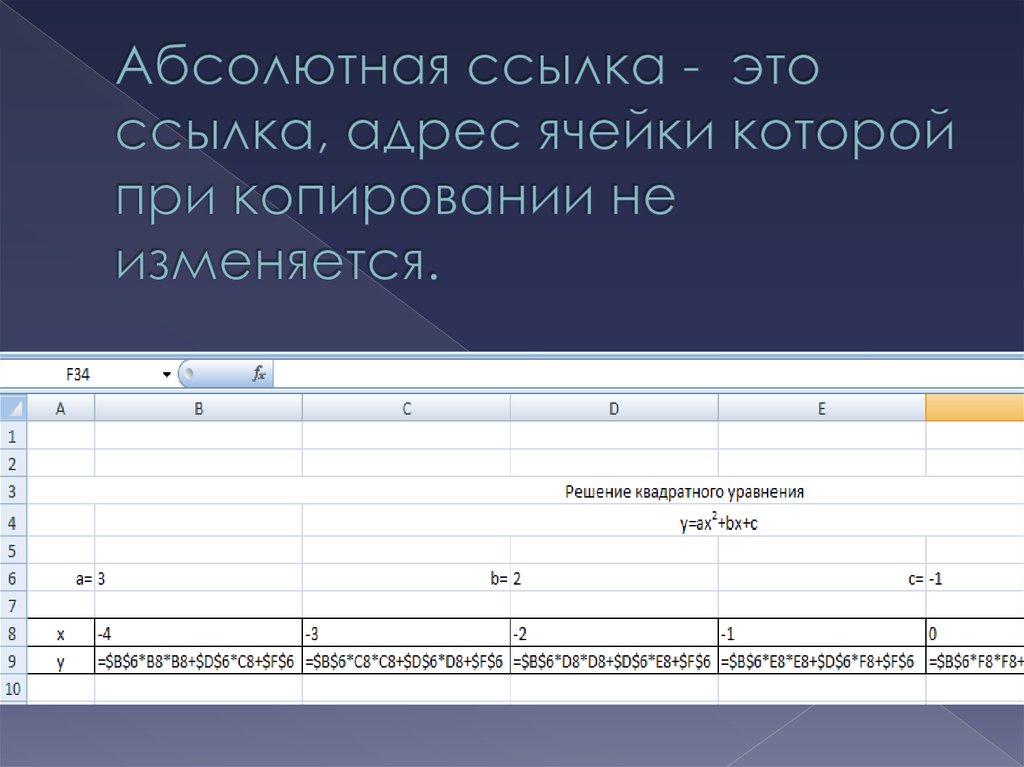Click formula cell =$B$6*C8*C8+$D$6*D8+$F$6
Screen dimensions: 1024x767
(x=406, y=661)
